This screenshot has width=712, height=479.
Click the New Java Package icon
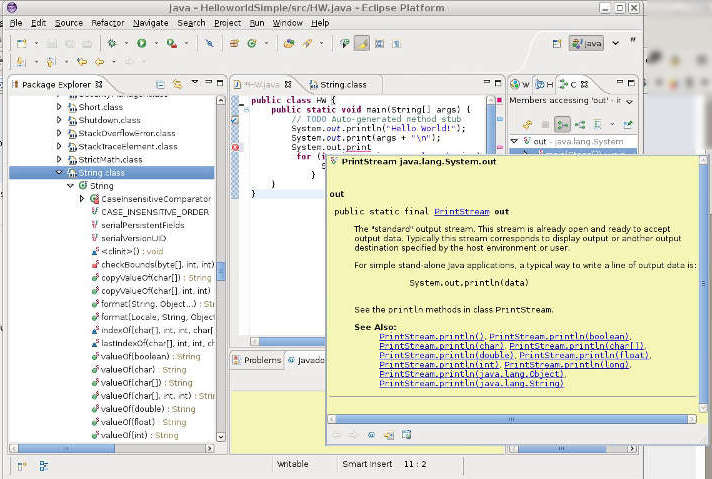click(x=234, y=44)
